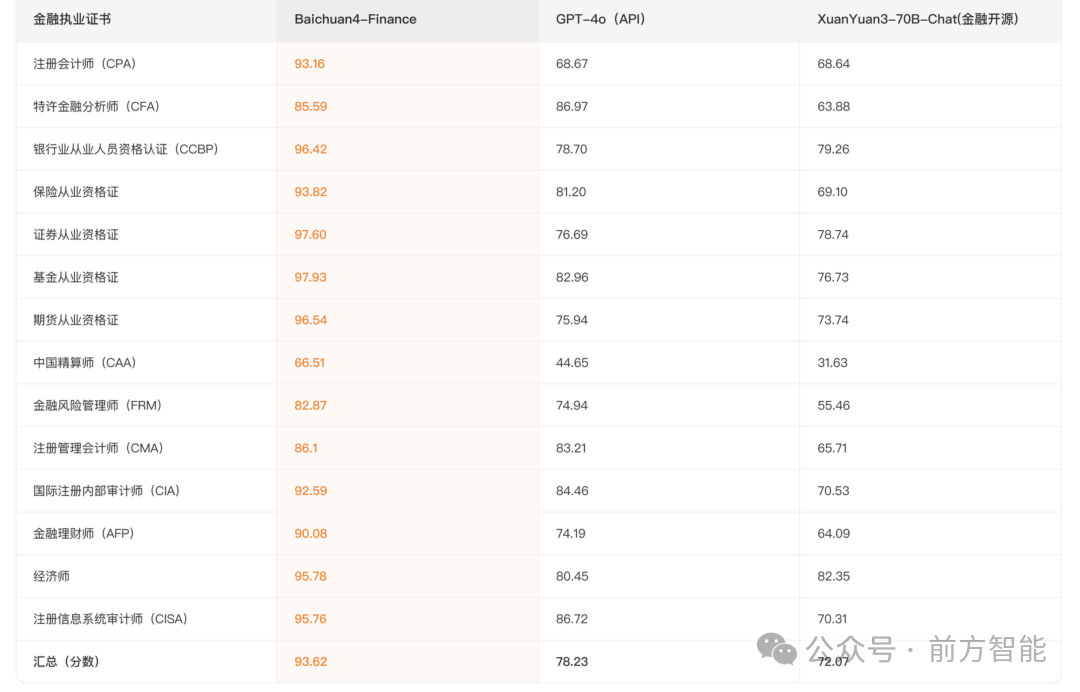The image size is (1080, 692).
Task: Select the 期货从业资格证 score 75.94
Action: (x=572, y=319)
